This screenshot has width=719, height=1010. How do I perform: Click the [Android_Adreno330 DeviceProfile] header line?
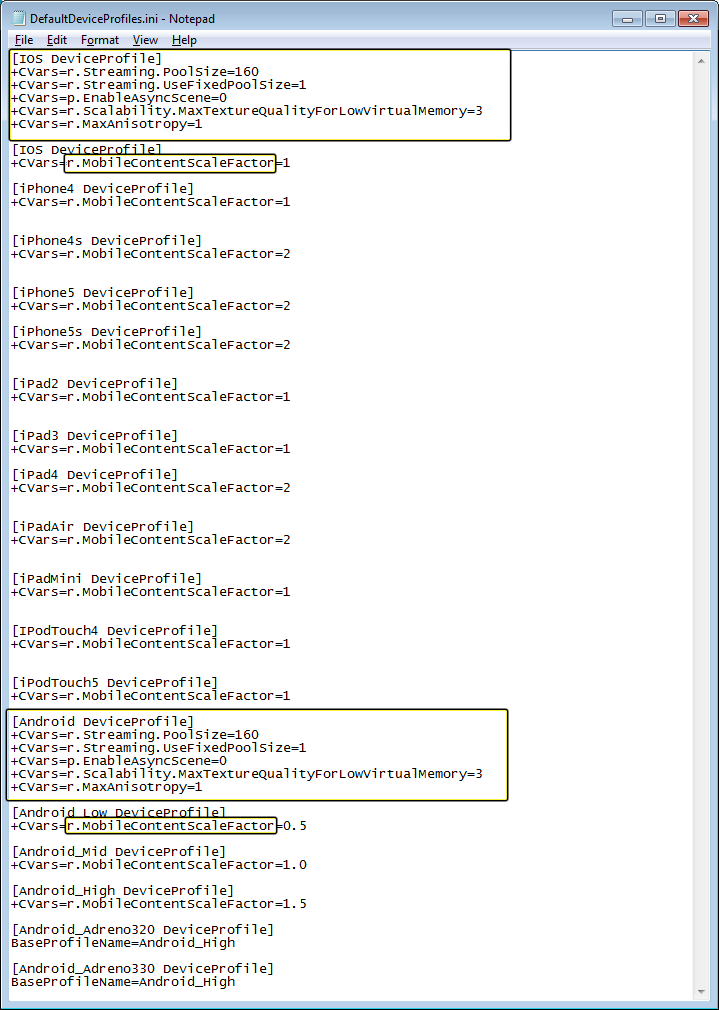point(142,968)
